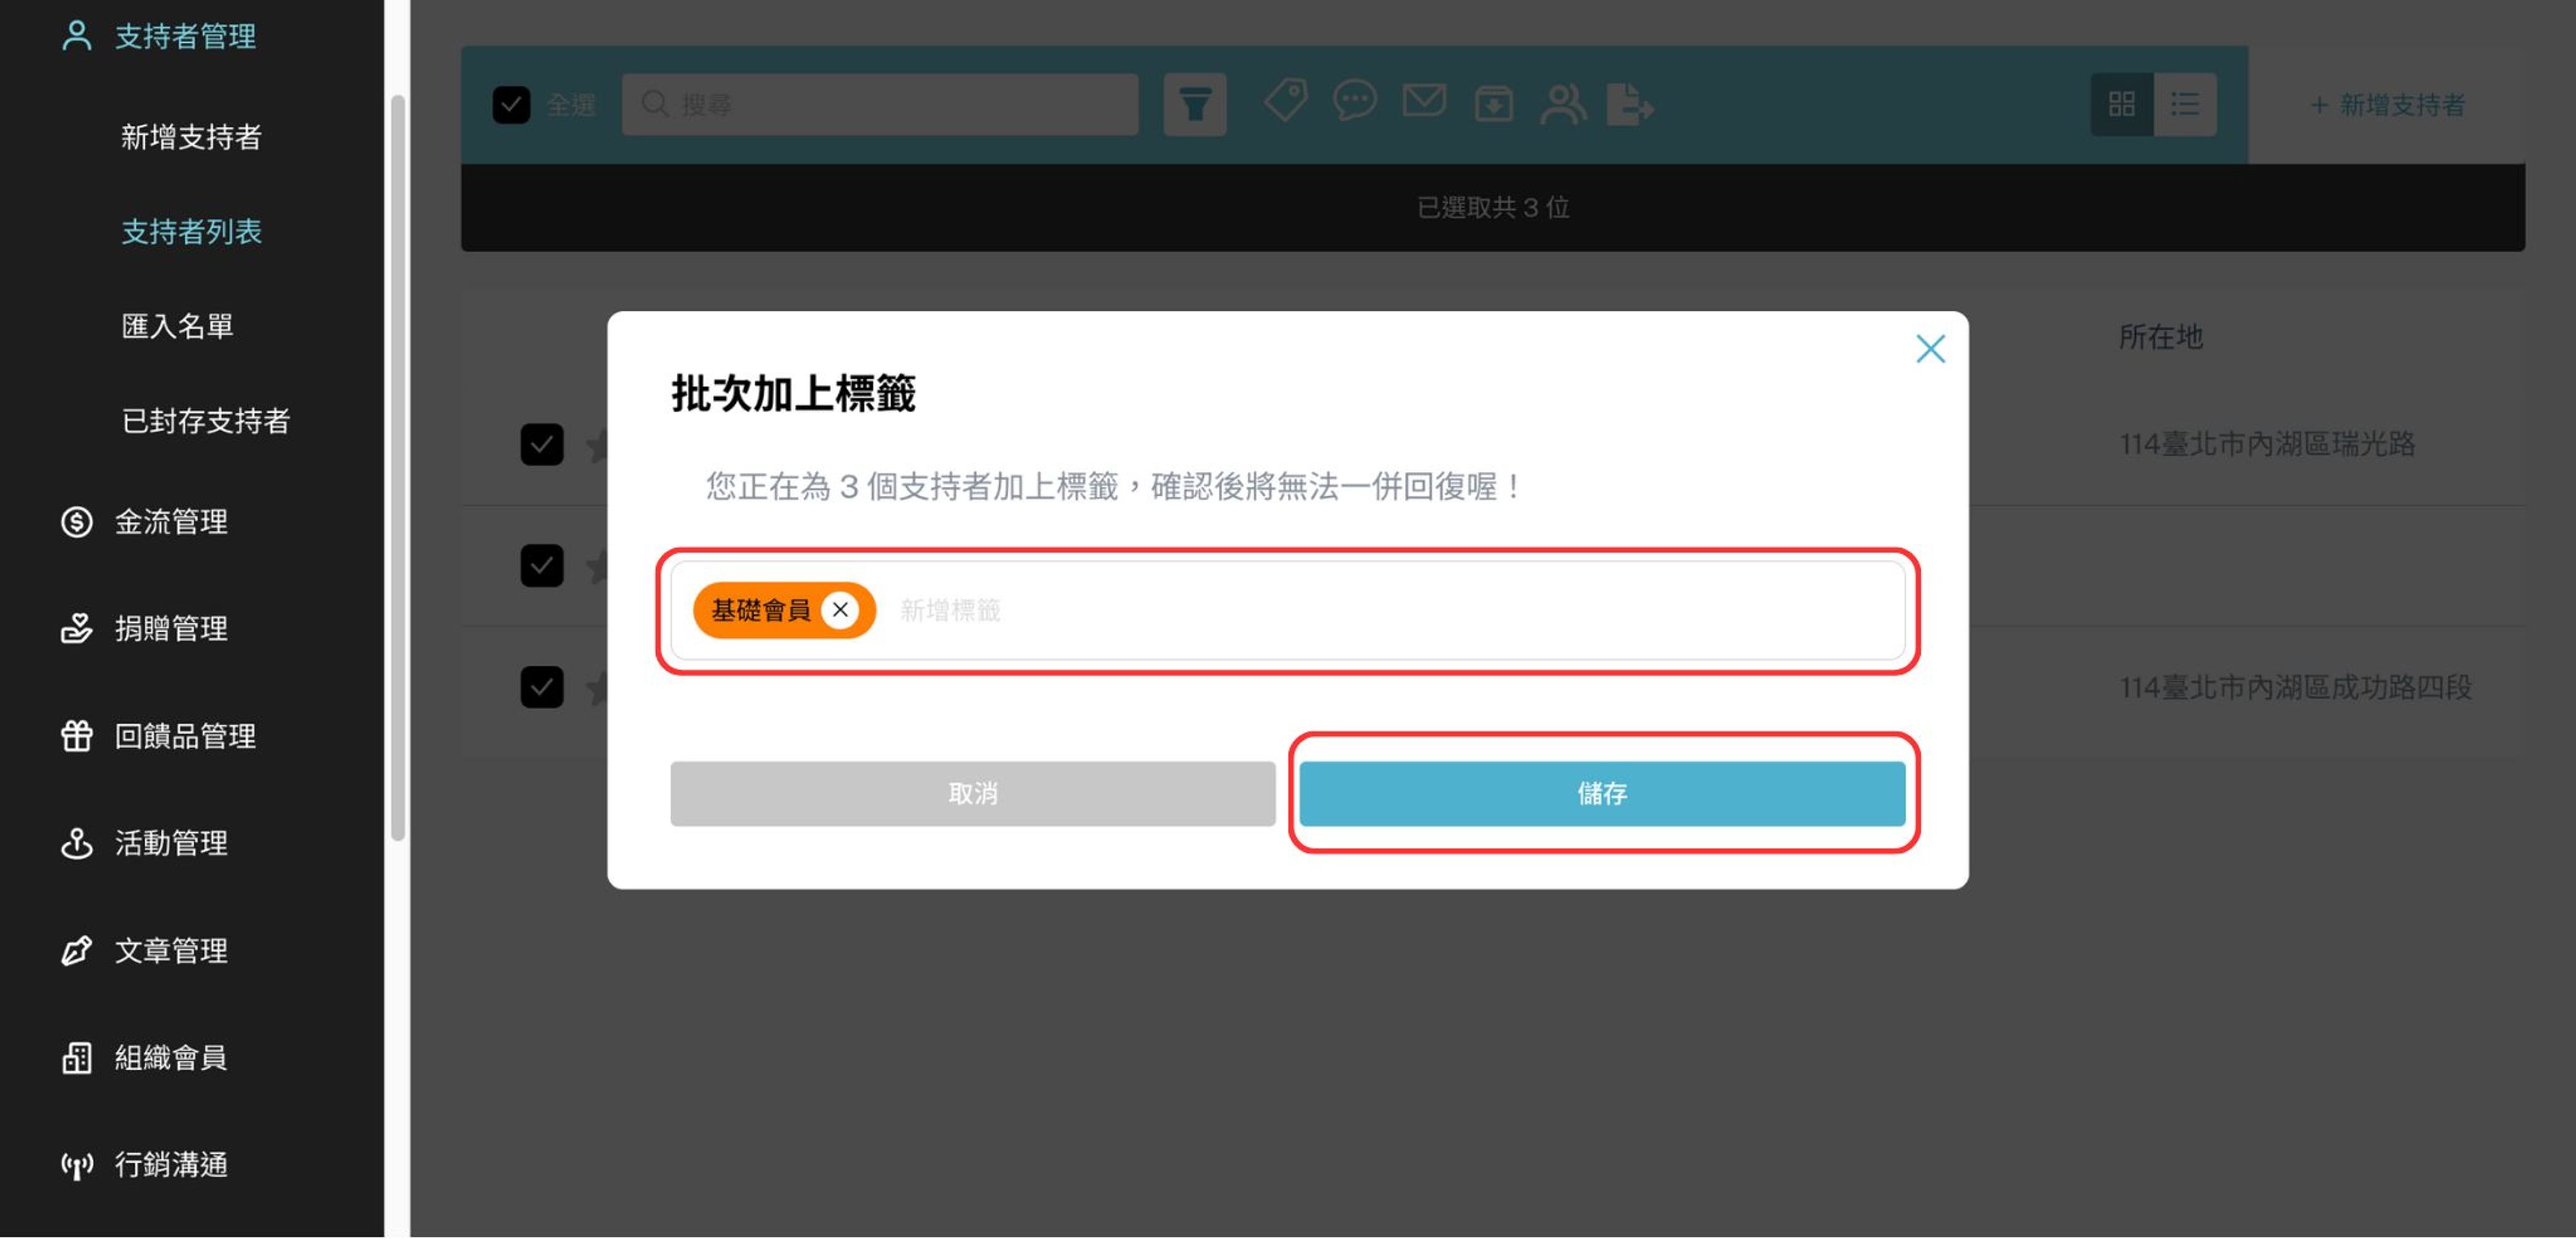Click the chat message bubble icon
The height and width of the screenshot is (1257, 2576).
pos(1355,101)
